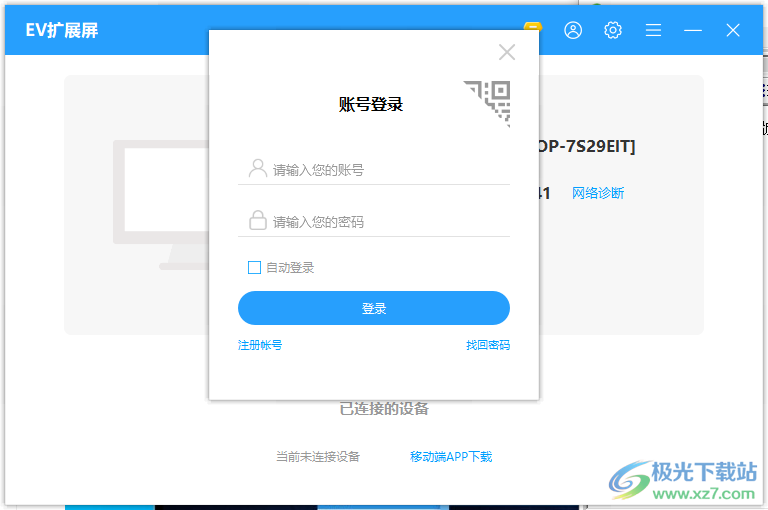Viewport: 768px width, 510px height.
Task: Enable the 自动登录 checkbox
Action: (254, 267)
